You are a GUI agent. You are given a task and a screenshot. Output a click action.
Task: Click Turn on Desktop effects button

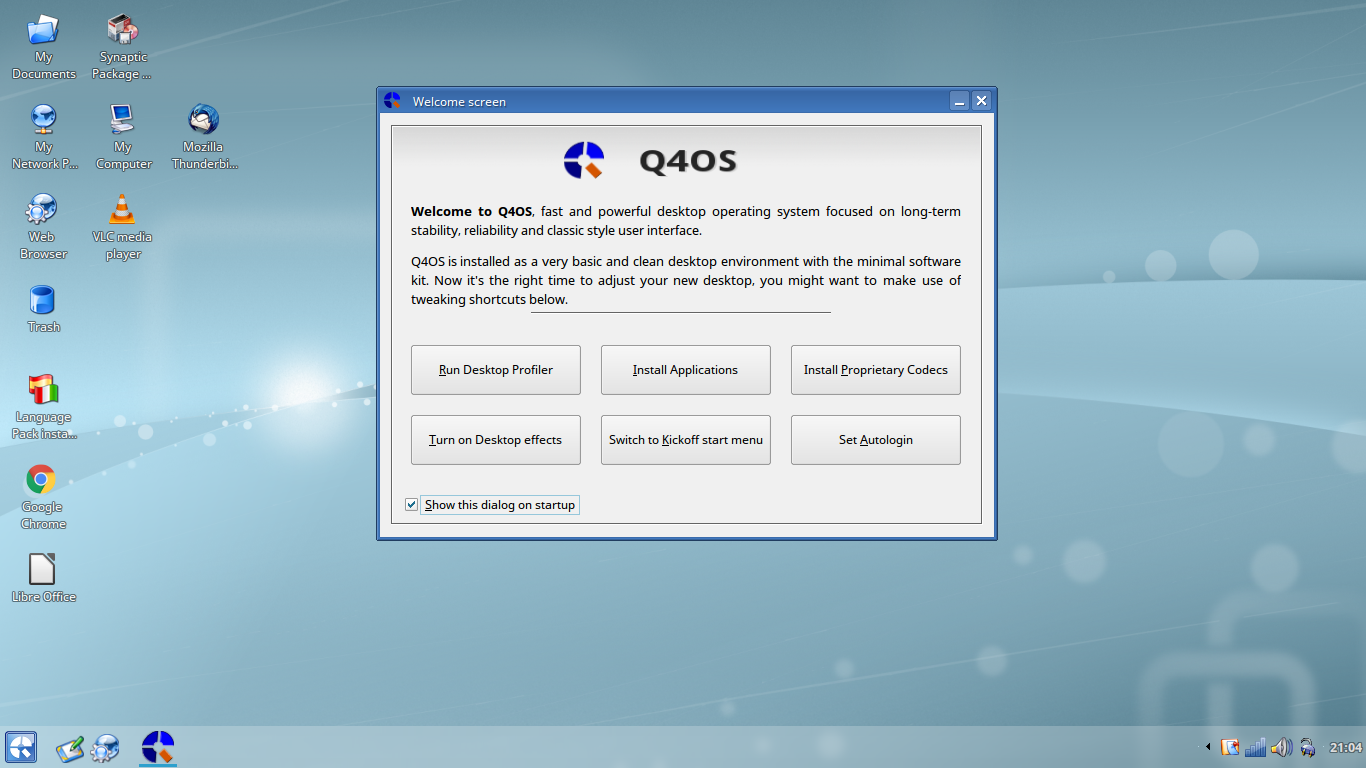point(496,440)
